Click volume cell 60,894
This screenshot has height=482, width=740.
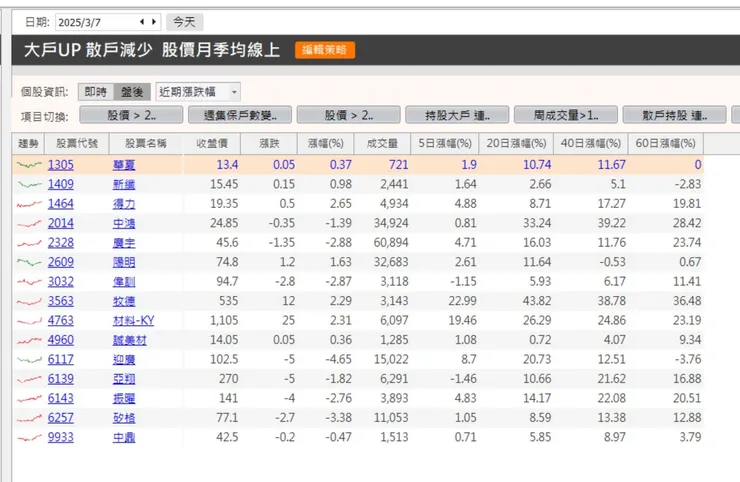[x=391, y=243]
